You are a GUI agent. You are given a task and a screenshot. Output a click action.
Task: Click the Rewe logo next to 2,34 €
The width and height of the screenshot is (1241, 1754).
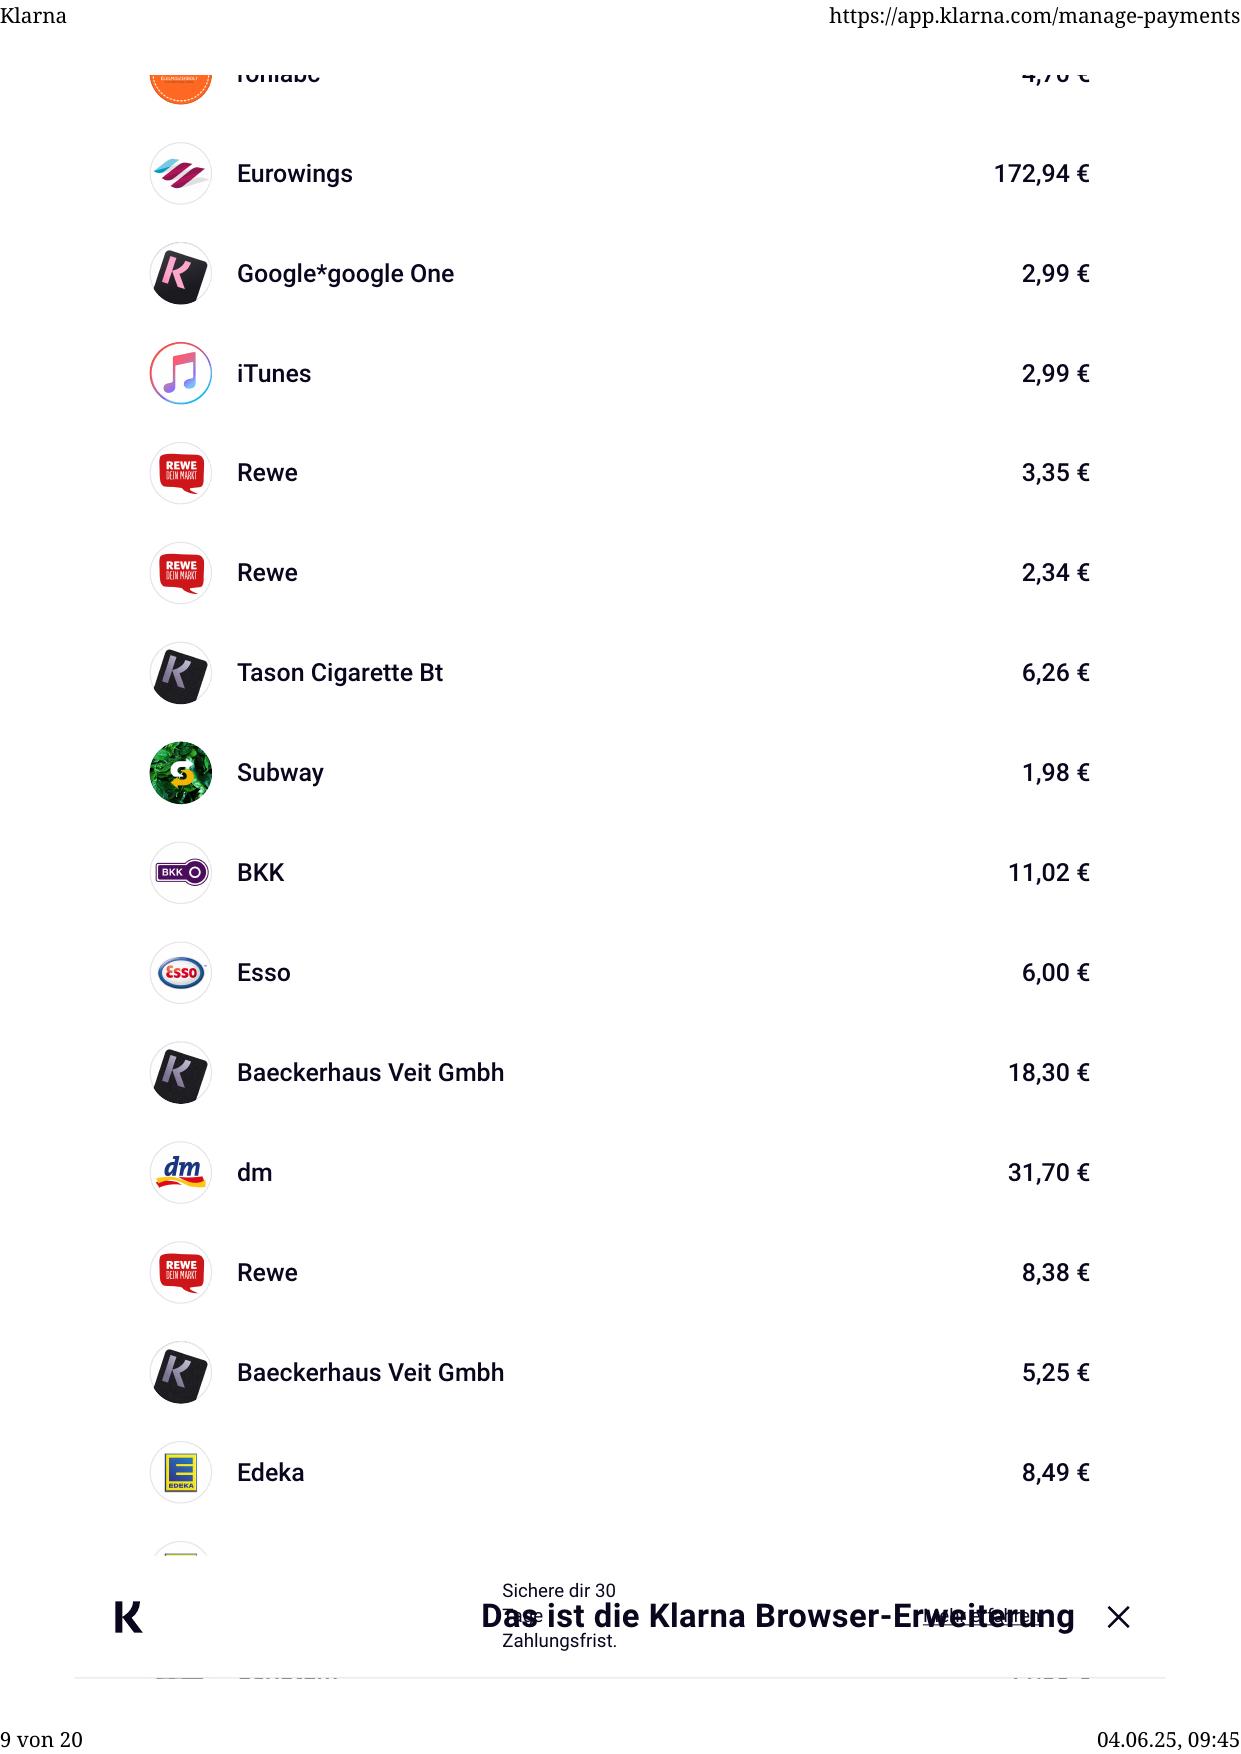click(181, 573)
